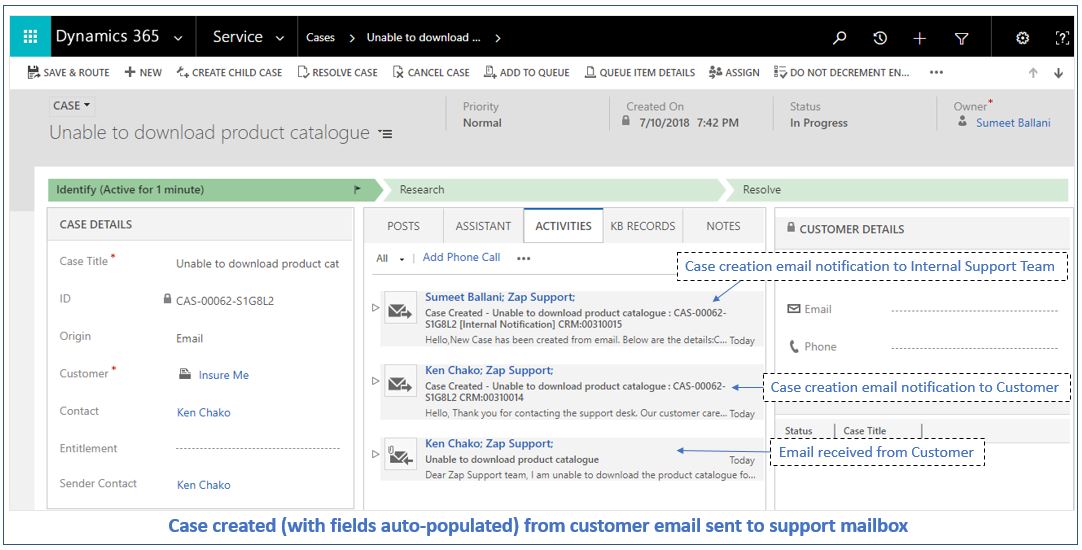Open the received 'Unable to download product catalogue' email
This screenshot has width=1082, height=550.
tap(512, 460)
